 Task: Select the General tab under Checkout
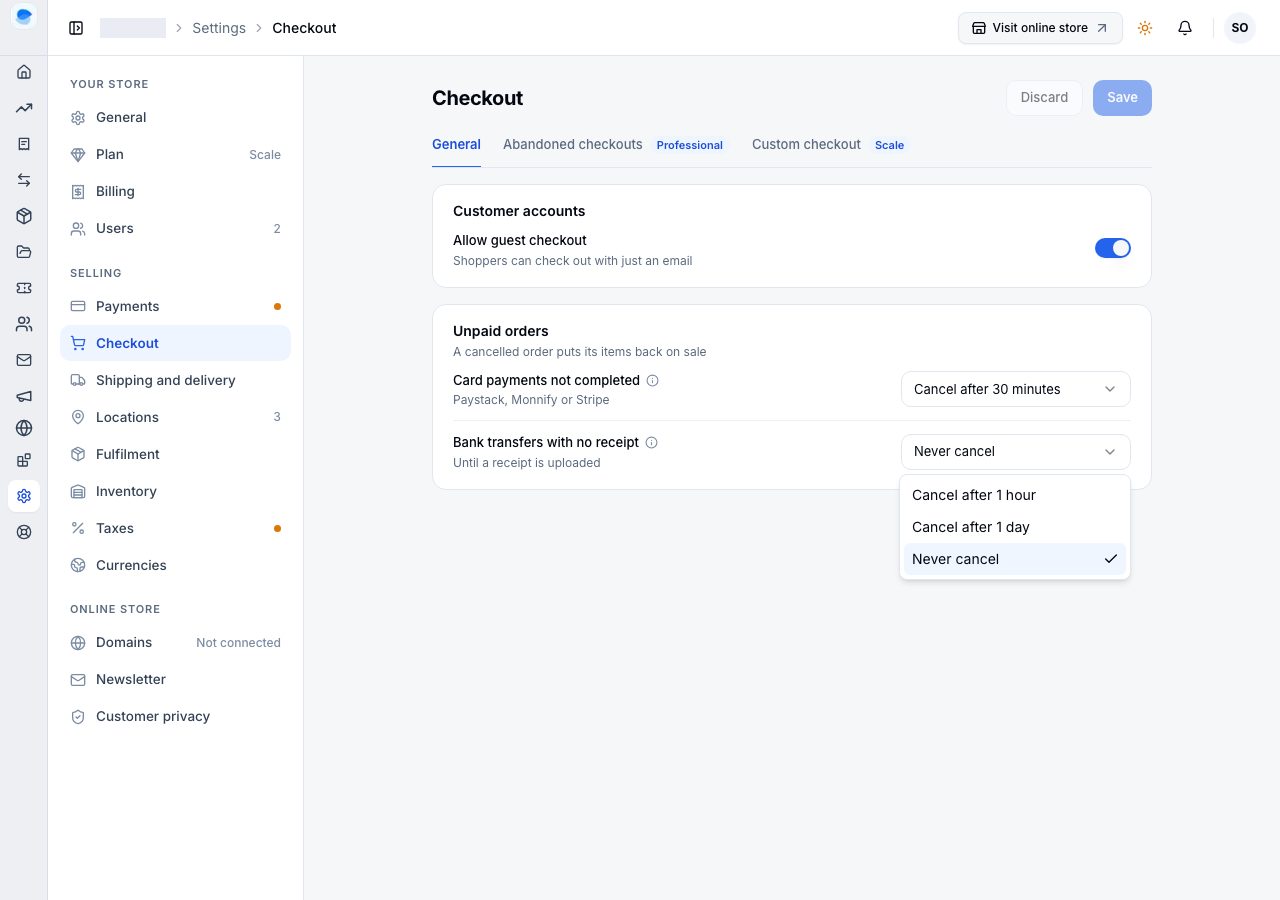[x=456, y=145]
